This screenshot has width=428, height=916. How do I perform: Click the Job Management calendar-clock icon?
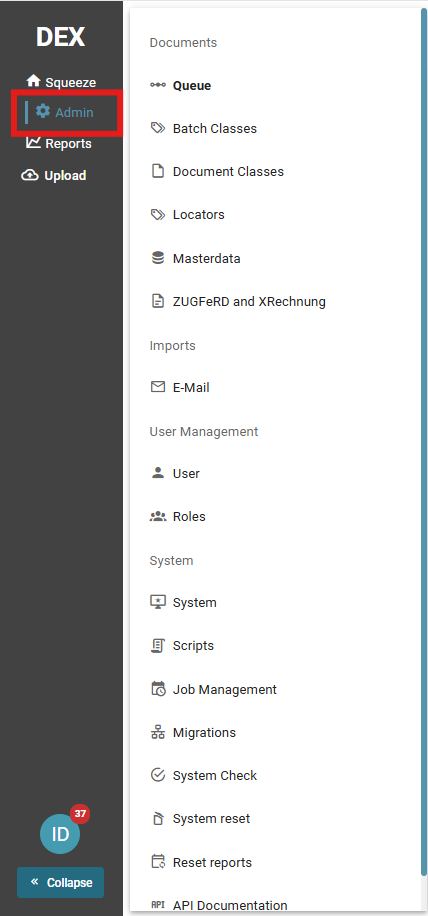click(x=158, y=689)
